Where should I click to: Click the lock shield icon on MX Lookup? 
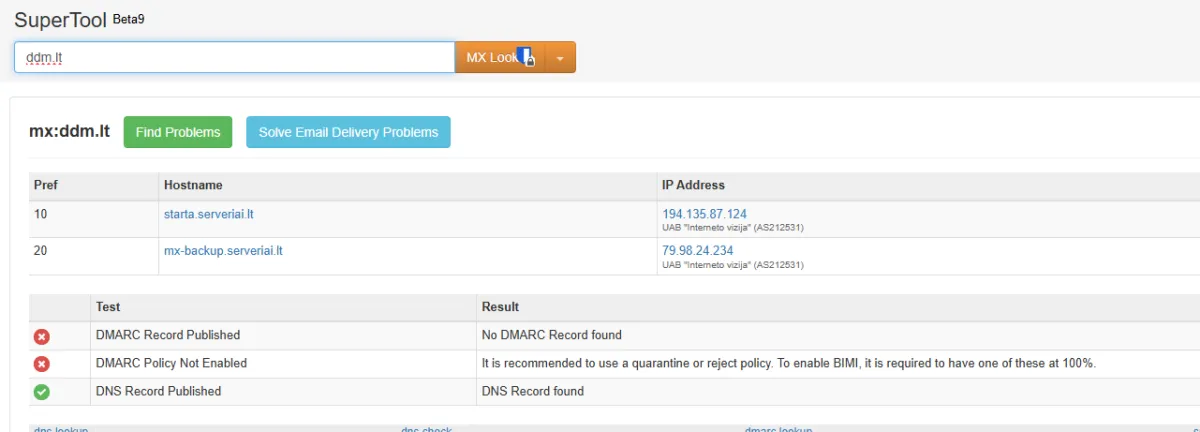pos(527,57)
